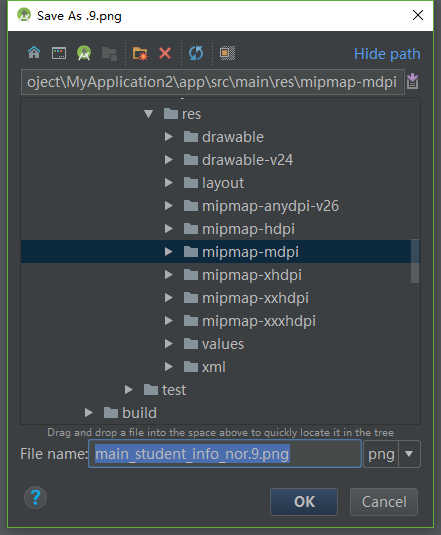Toggle show hidden files and directories
441x535 pixels.
pos(227,53)
